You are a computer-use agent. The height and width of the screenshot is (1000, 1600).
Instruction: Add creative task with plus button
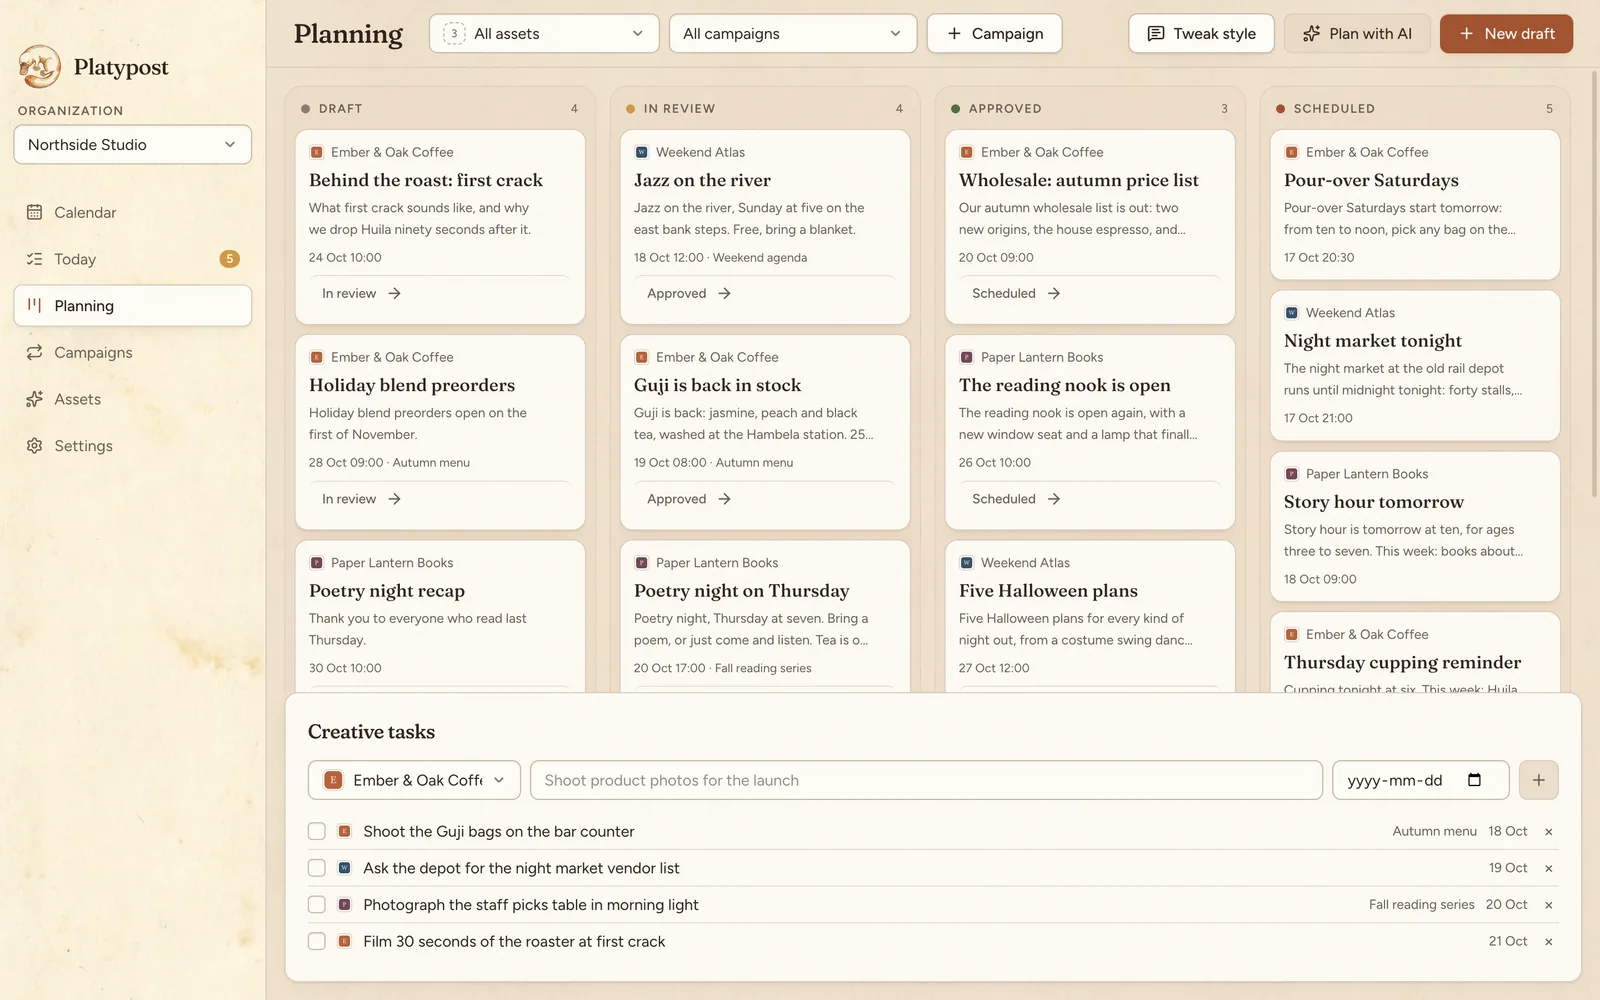1538,780
